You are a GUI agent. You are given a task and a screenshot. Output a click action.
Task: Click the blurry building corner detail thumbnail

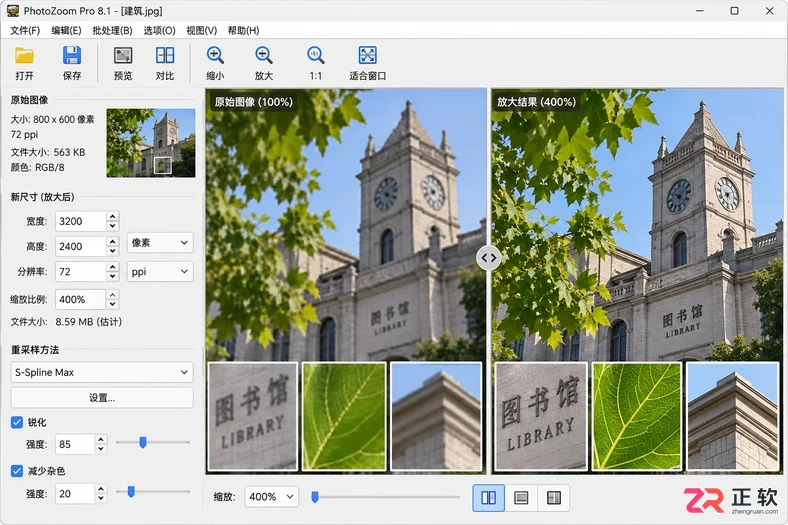pyautogui.click(x=436, y=416)
